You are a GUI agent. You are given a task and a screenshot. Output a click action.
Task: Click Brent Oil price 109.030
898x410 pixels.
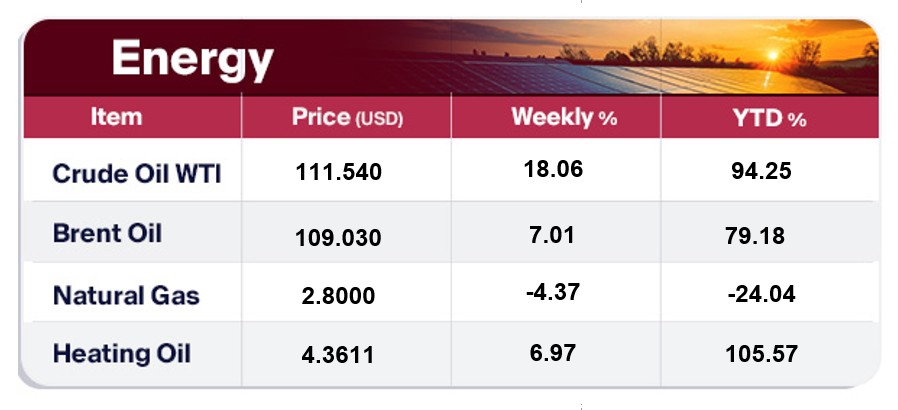click(x=339, y=240)
